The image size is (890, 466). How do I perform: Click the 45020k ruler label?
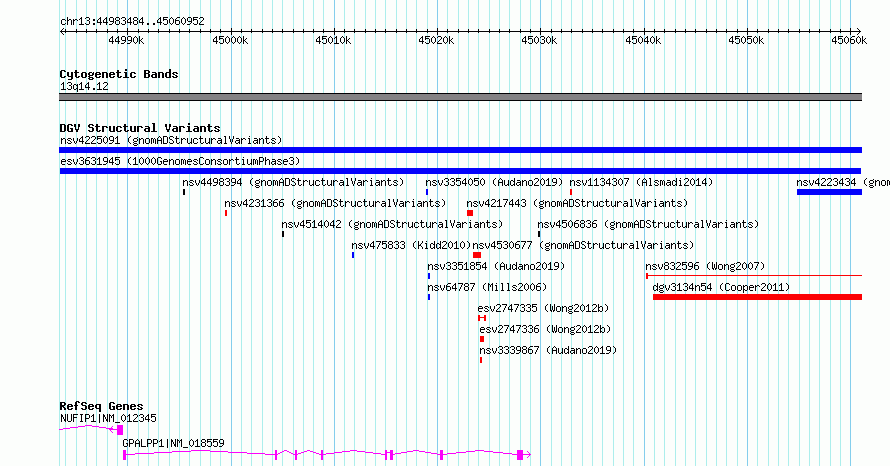coord(436,40)
